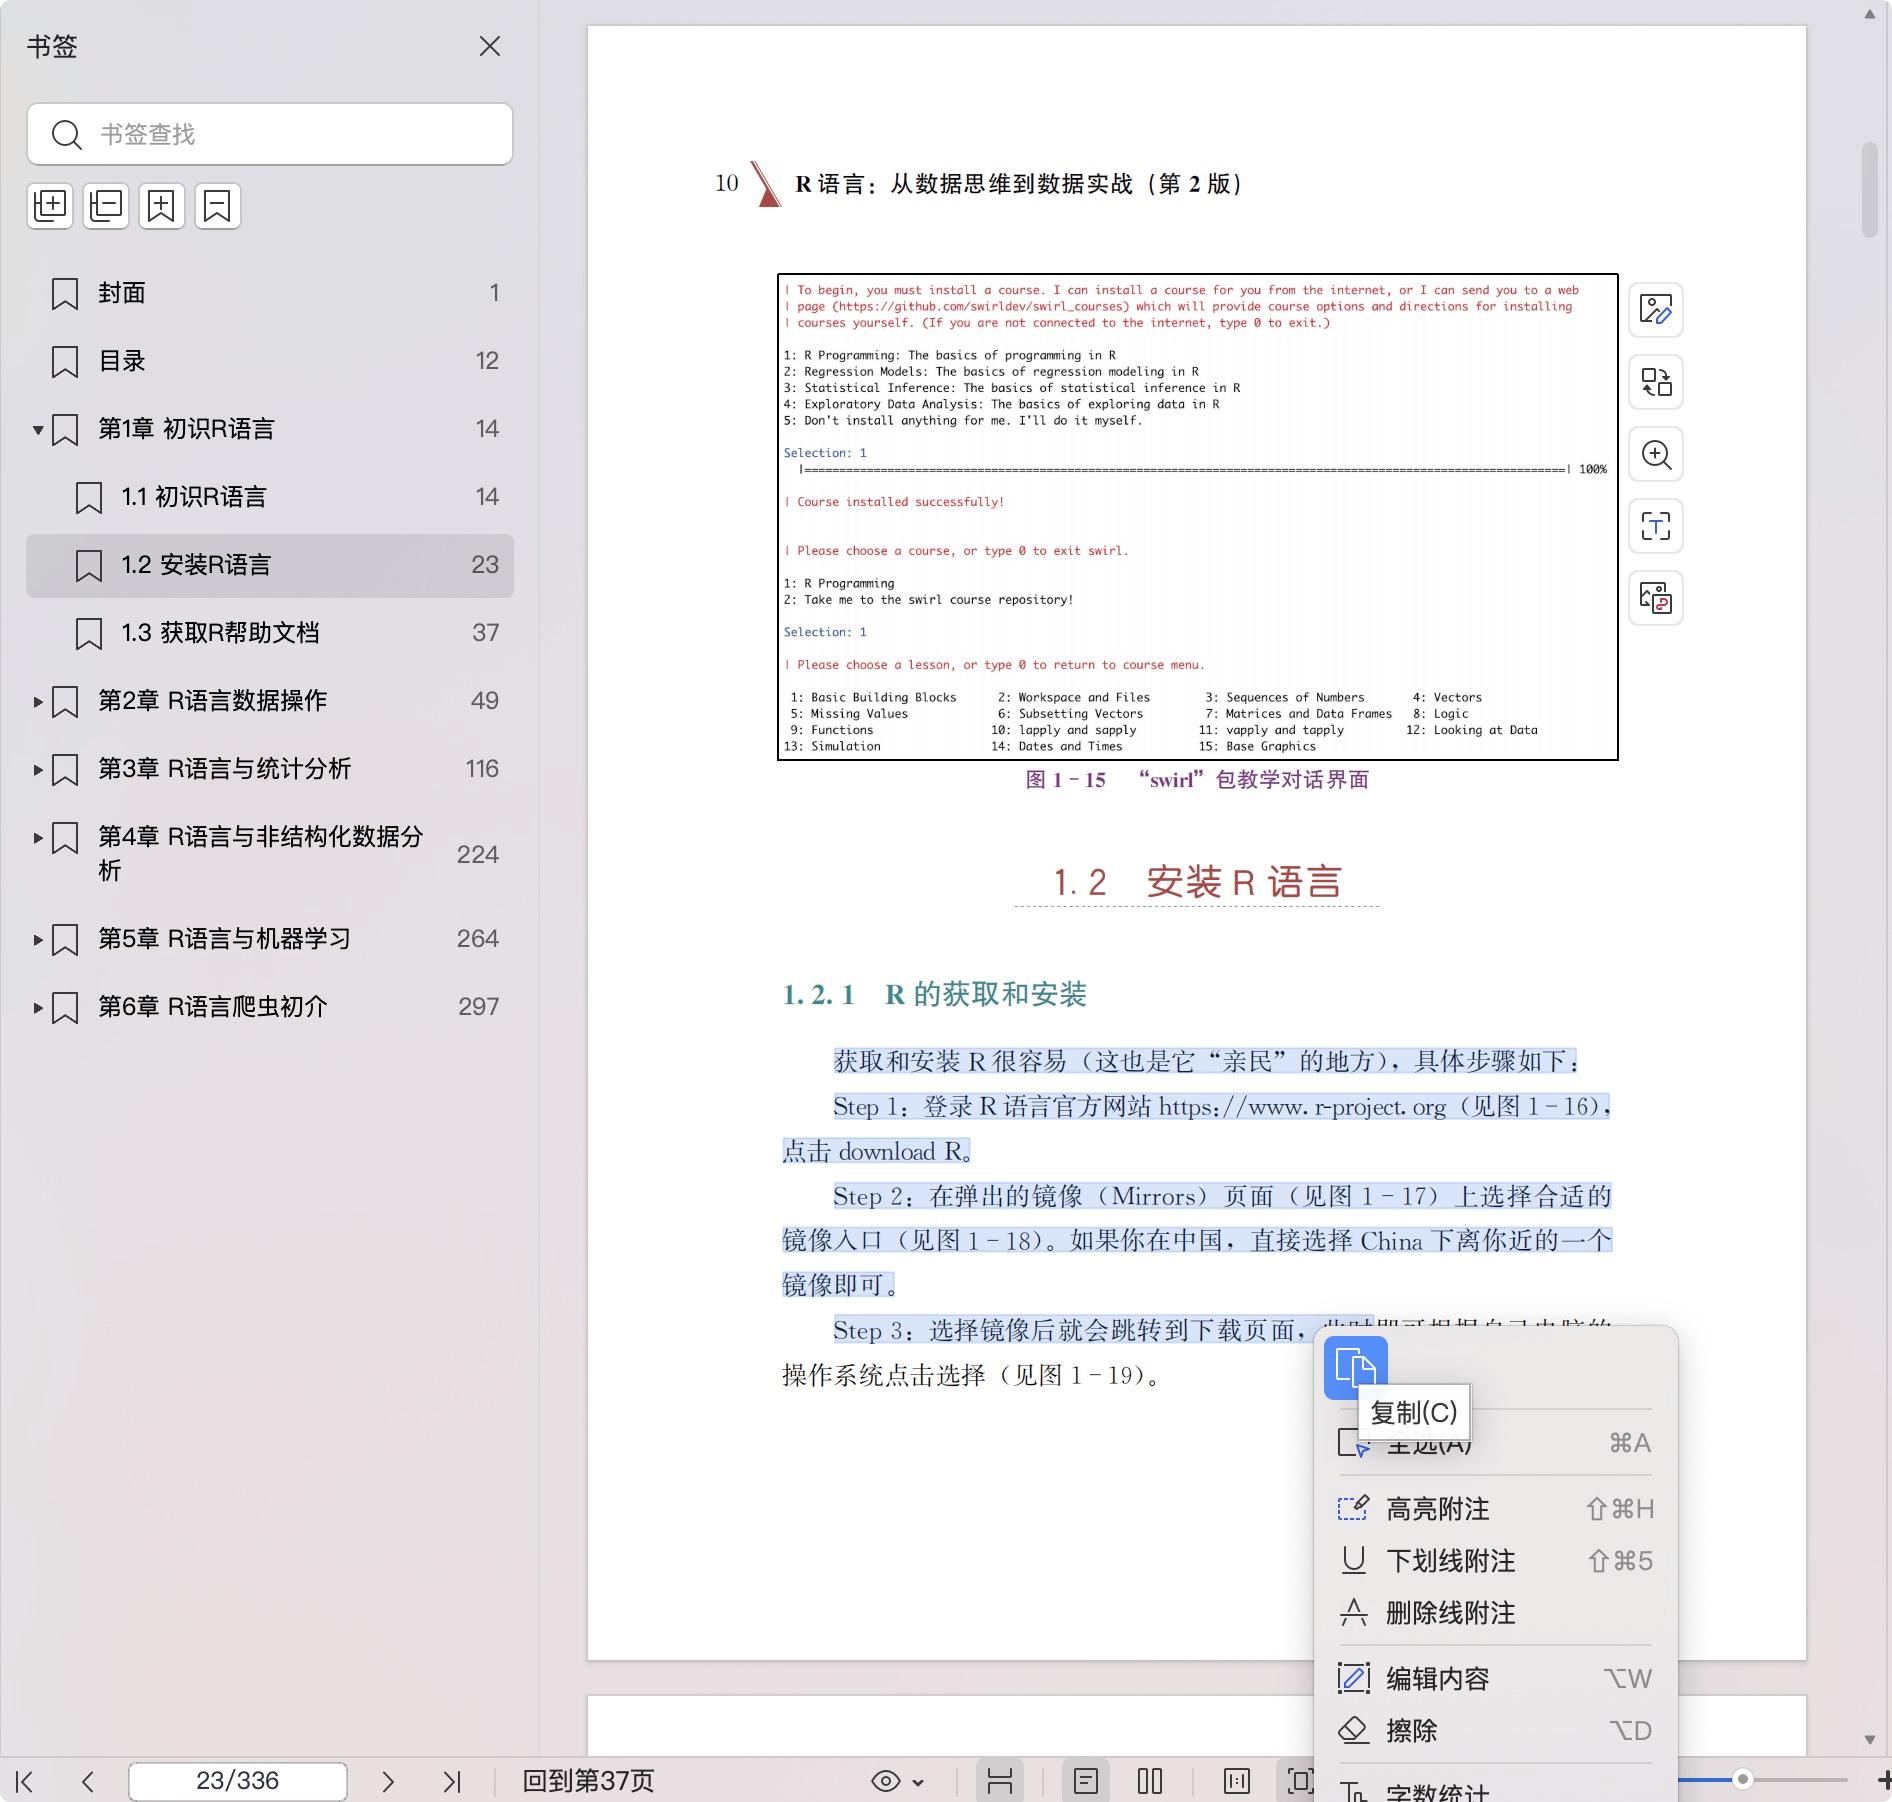Toggle the fit-width page mode button

tap(1000, 1781)
